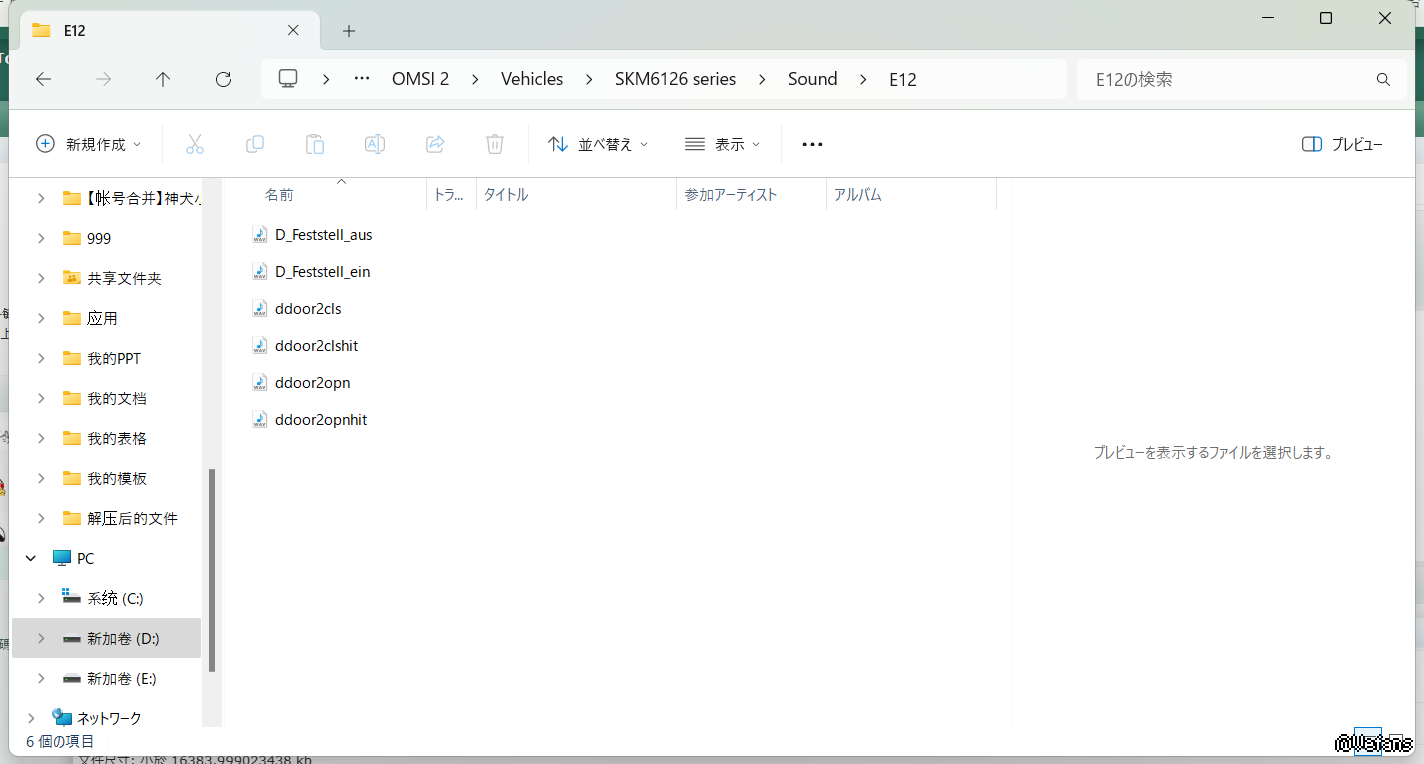Expand the 我的文档 folder tree node

click(41, 398)
